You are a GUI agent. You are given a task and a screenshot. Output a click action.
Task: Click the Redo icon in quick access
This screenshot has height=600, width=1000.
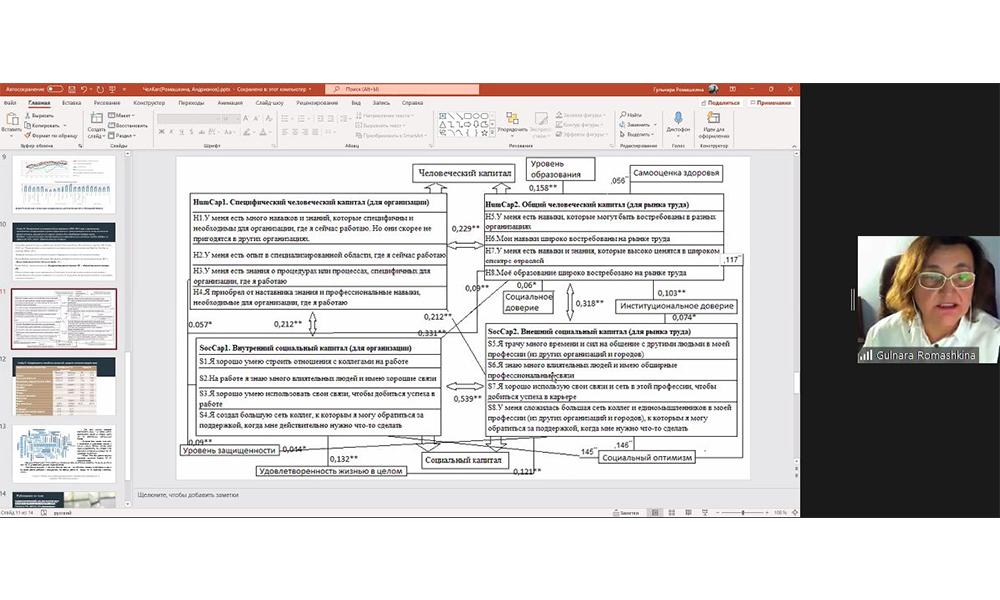click(99, 89)
